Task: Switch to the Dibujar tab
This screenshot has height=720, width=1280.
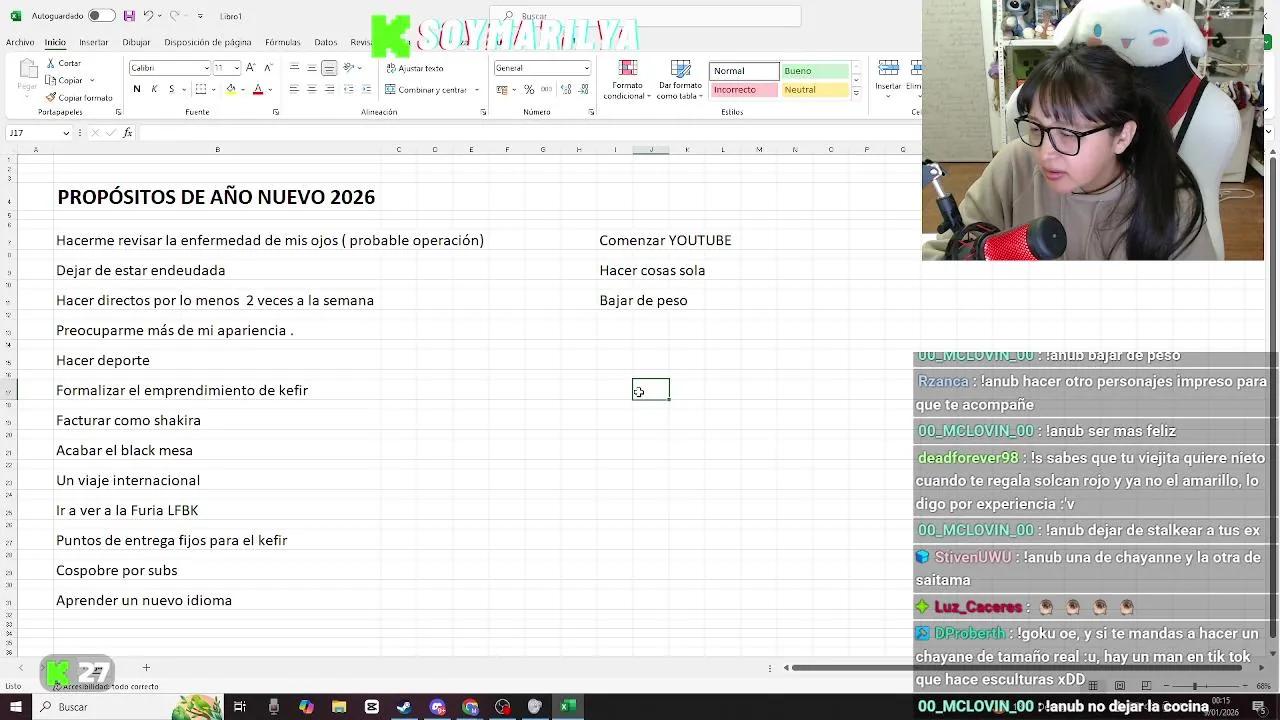Action: [x=136, y=43]
